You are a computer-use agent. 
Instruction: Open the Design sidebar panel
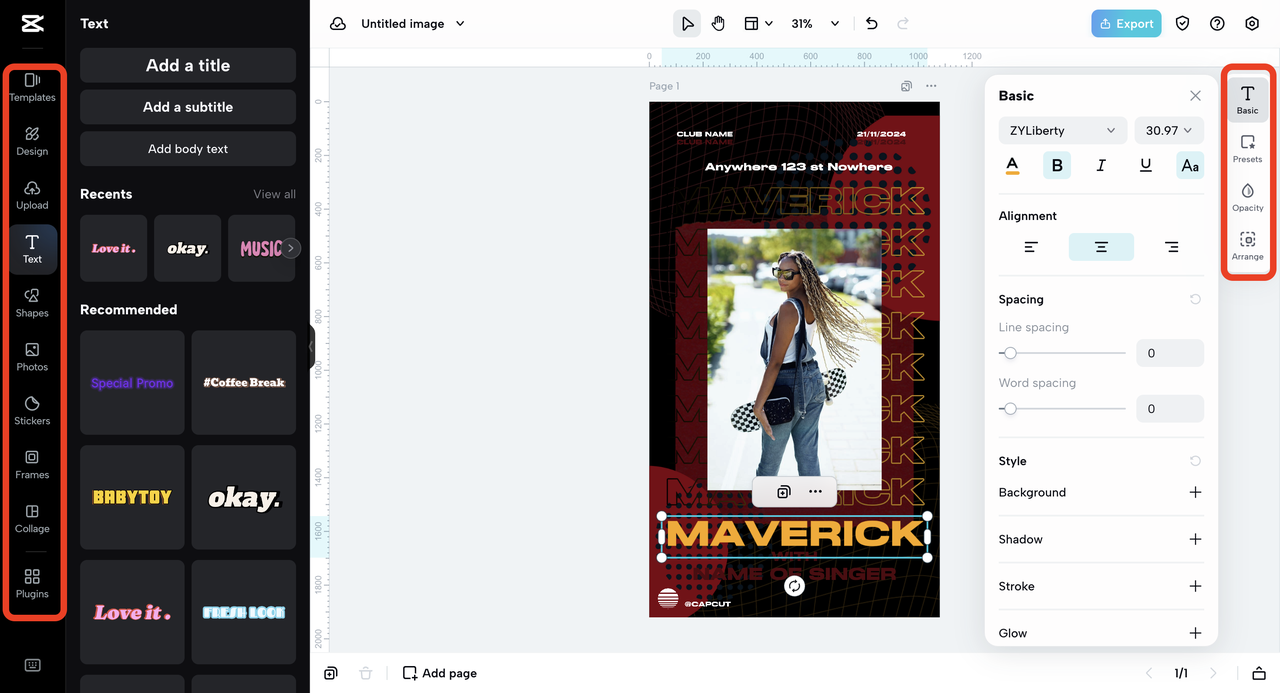(x=32, y=141)
